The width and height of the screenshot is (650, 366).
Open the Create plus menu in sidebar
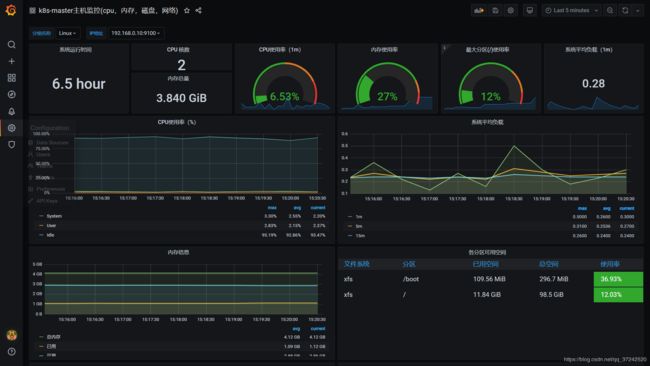click(12, 61)
